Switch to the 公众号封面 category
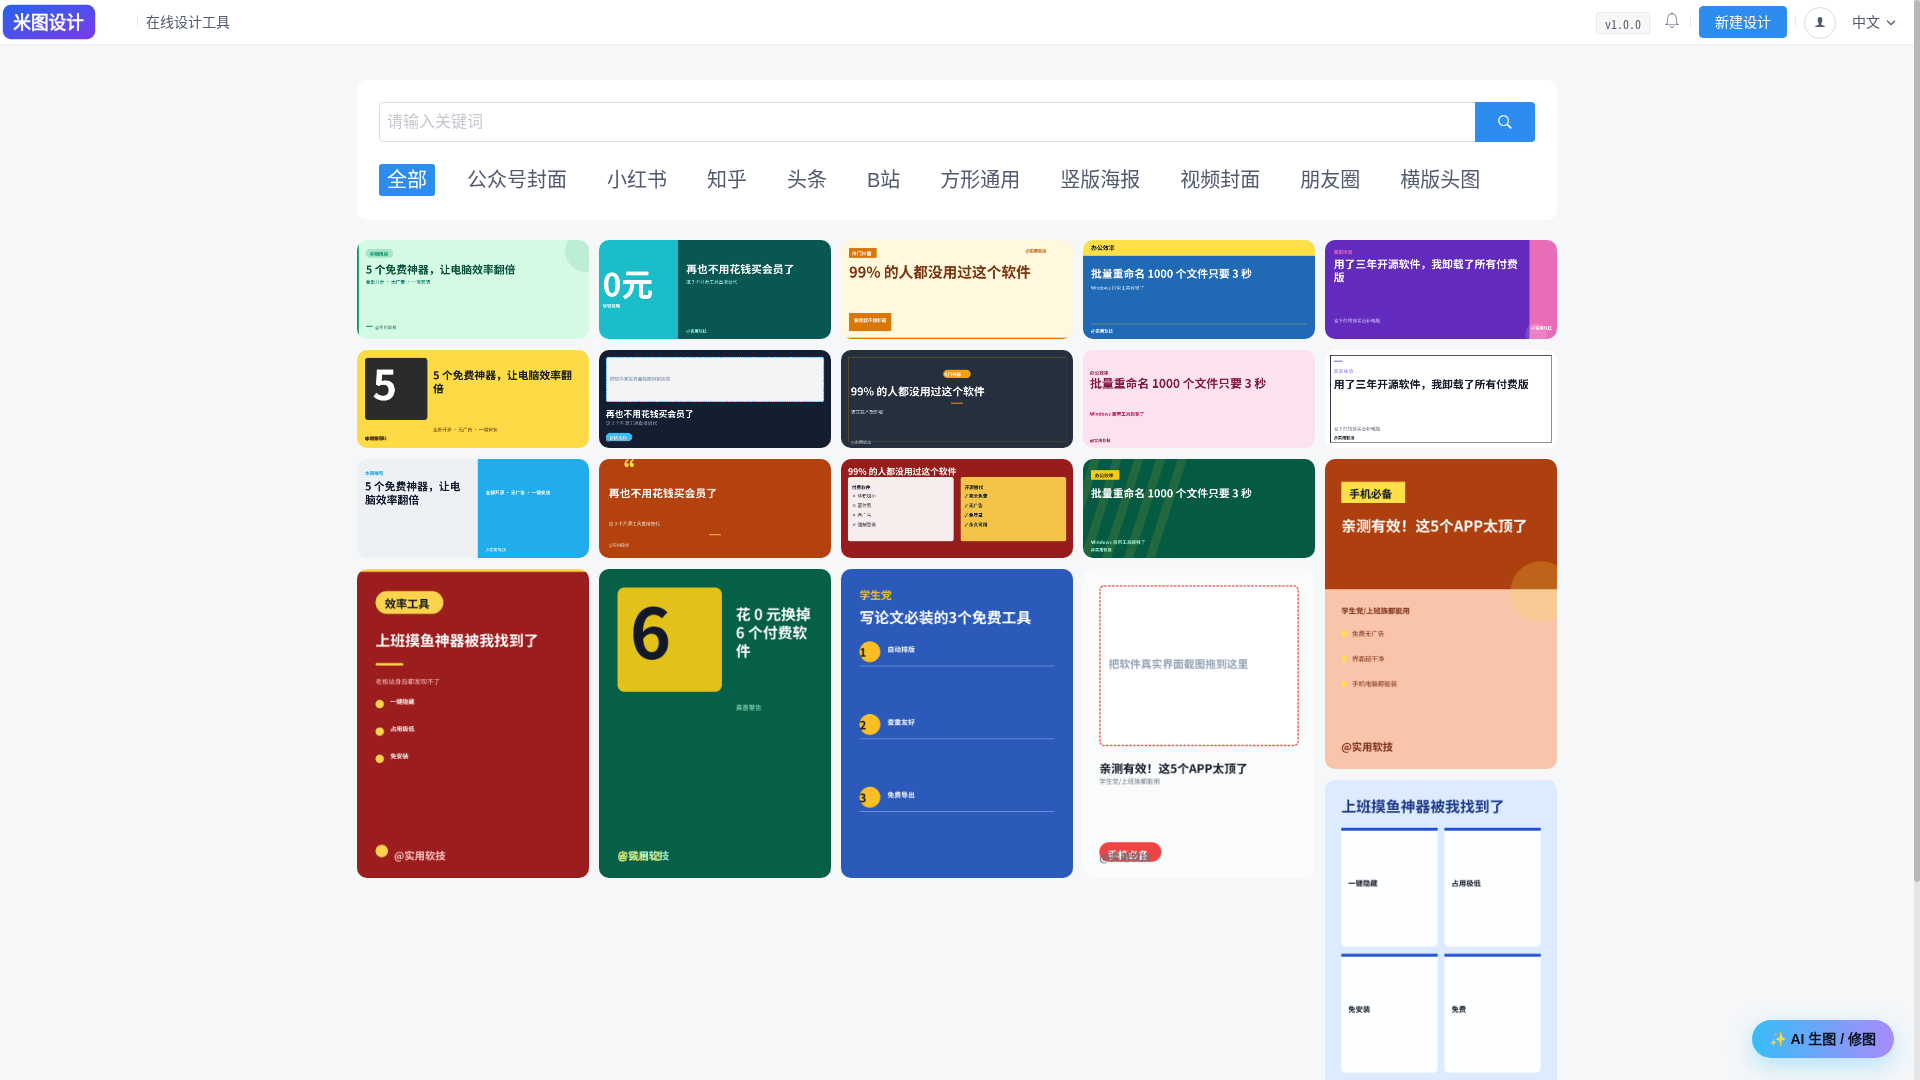This screenshot has width=1920, height=1080. [x=517, y=180]
